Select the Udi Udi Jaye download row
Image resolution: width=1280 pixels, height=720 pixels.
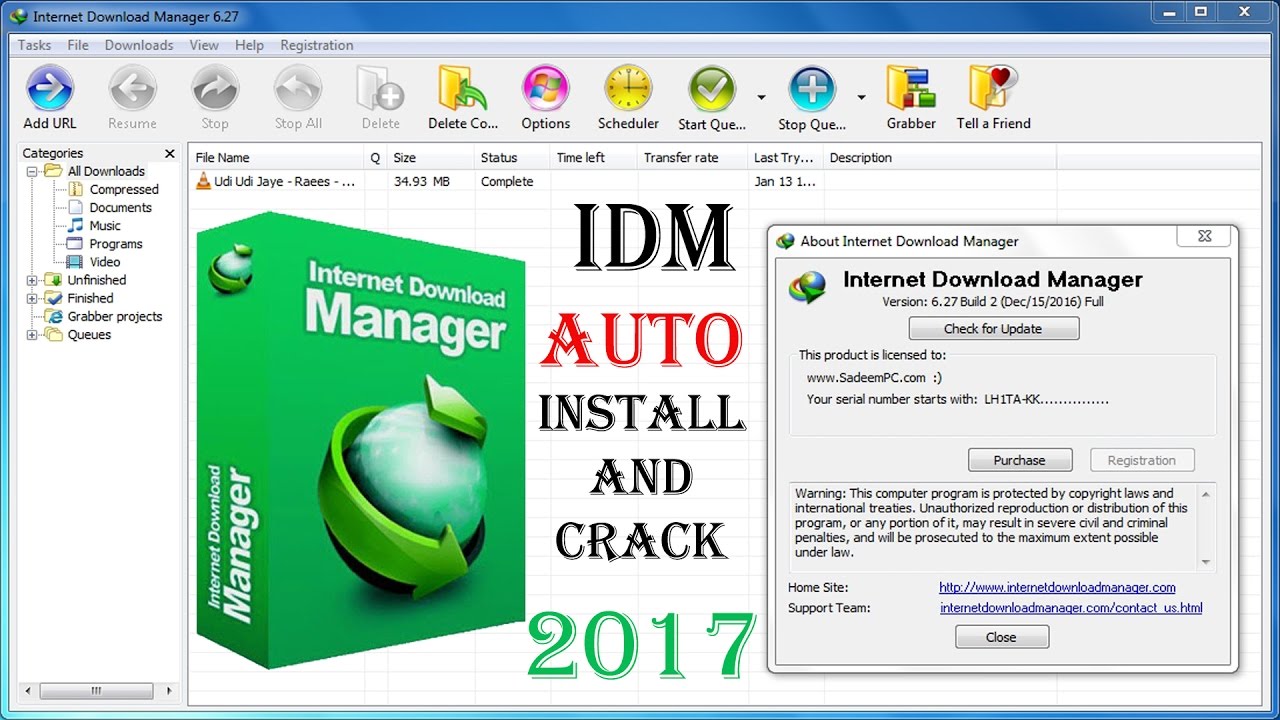click(x=620, y=181)
